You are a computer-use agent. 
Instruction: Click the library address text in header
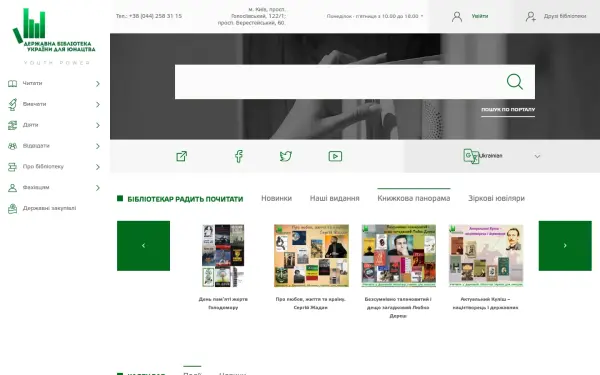(x=252, y=16)
